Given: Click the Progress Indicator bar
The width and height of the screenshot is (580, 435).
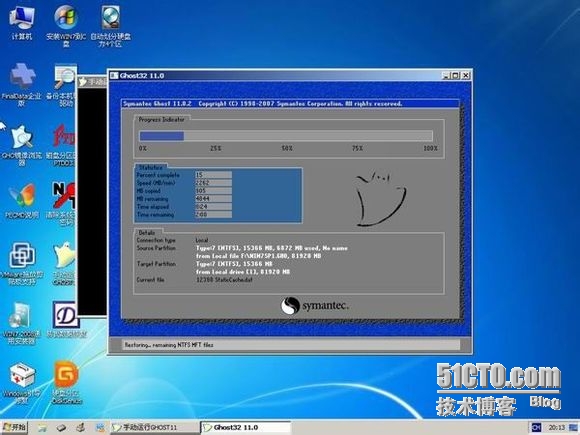Looking at the screenshot, I should 286,136.
